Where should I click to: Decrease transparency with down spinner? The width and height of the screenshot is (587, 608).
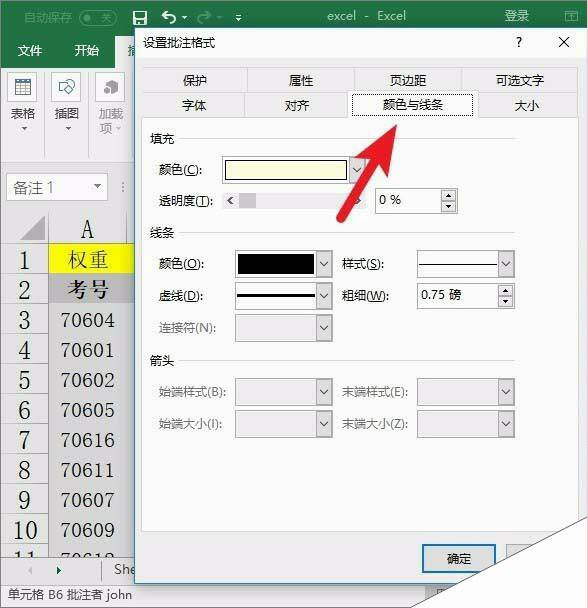(x=449, y=206)
